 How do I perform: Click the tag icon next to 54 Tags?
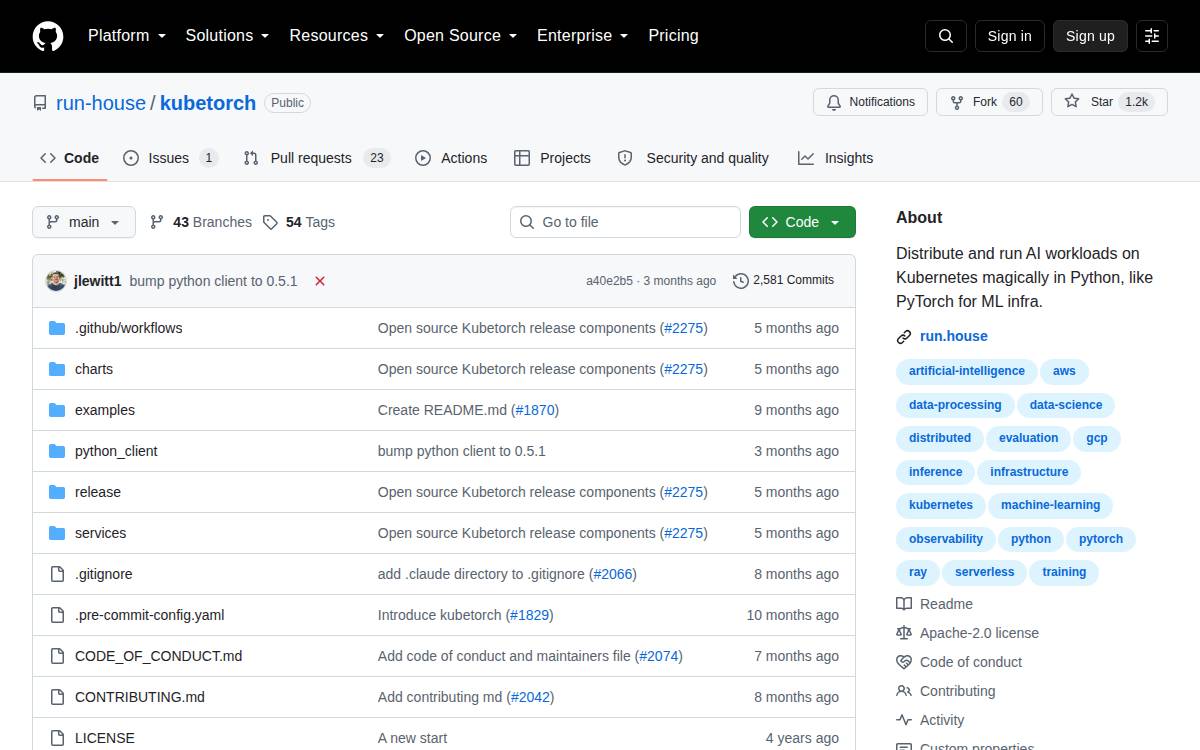[270, 222]
